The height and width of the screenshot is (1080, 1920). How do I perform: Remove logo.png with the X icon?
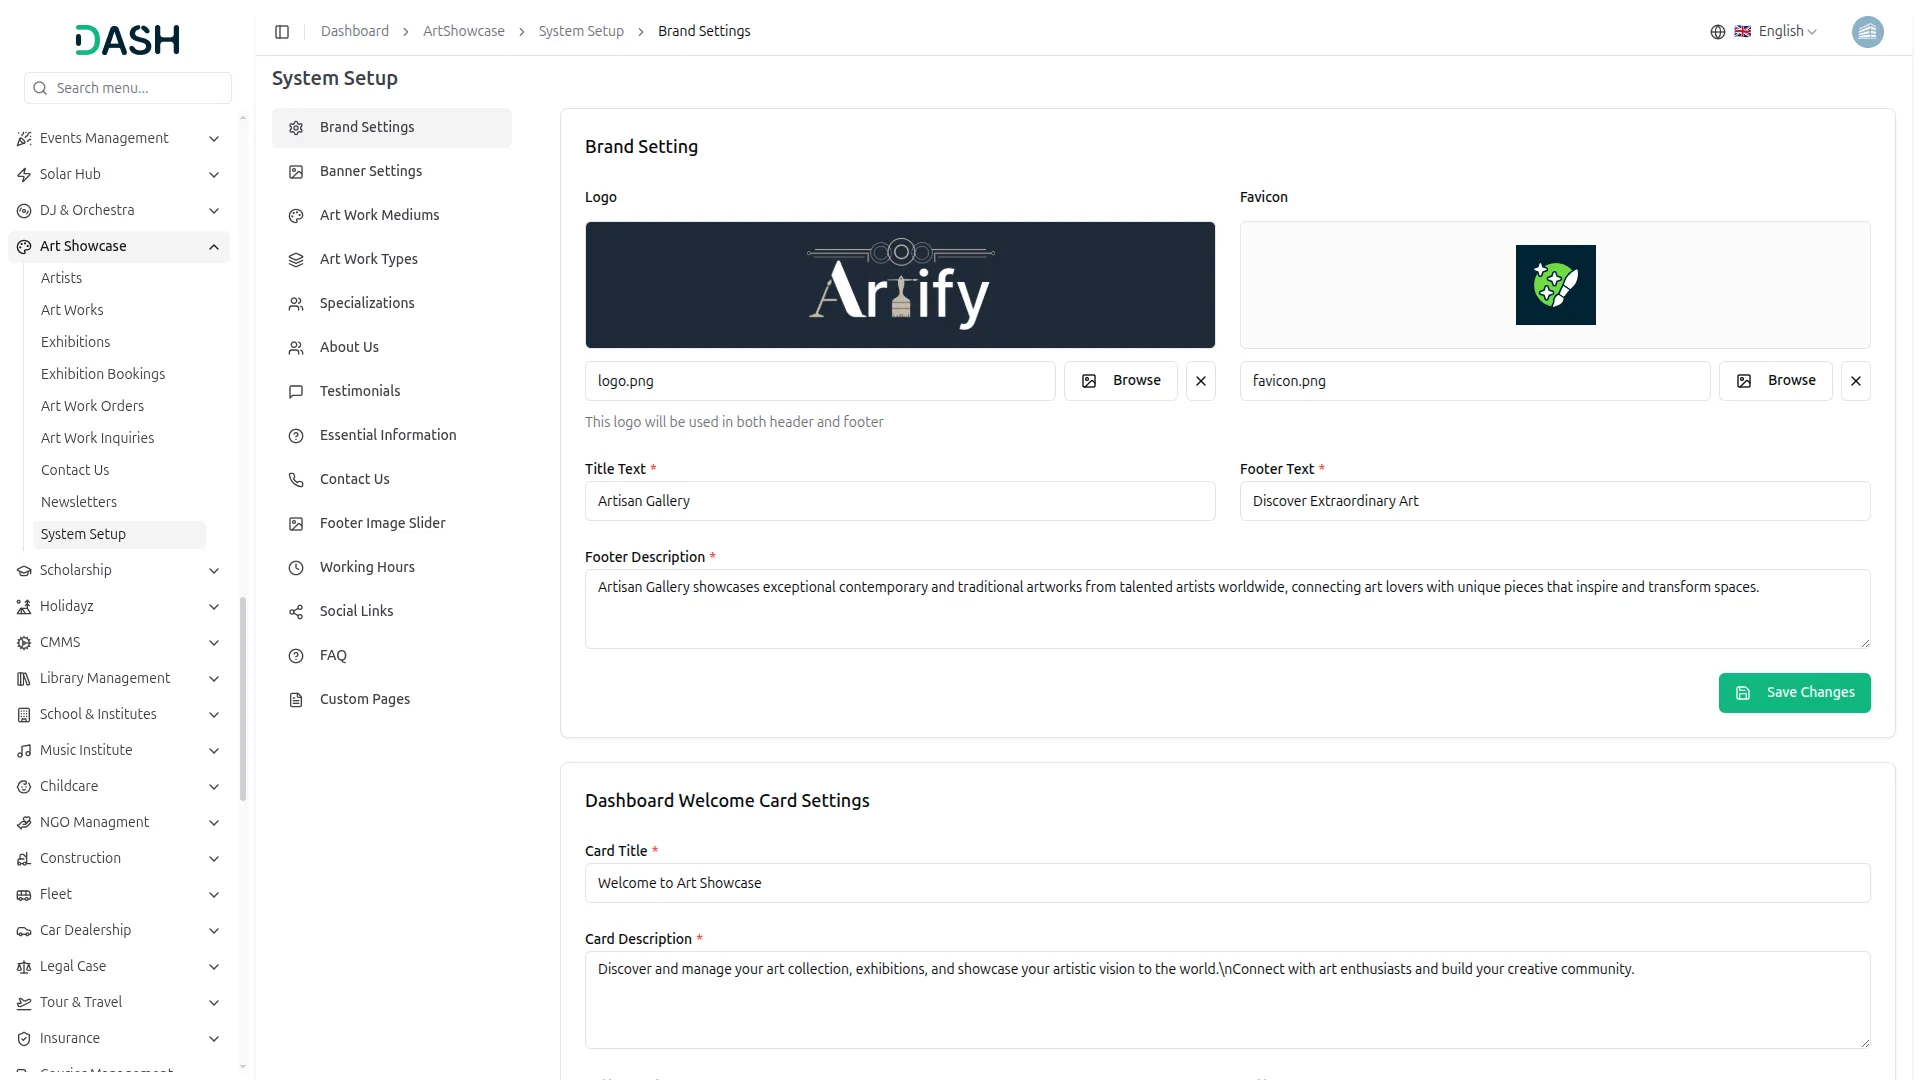tap(1200, 381)
